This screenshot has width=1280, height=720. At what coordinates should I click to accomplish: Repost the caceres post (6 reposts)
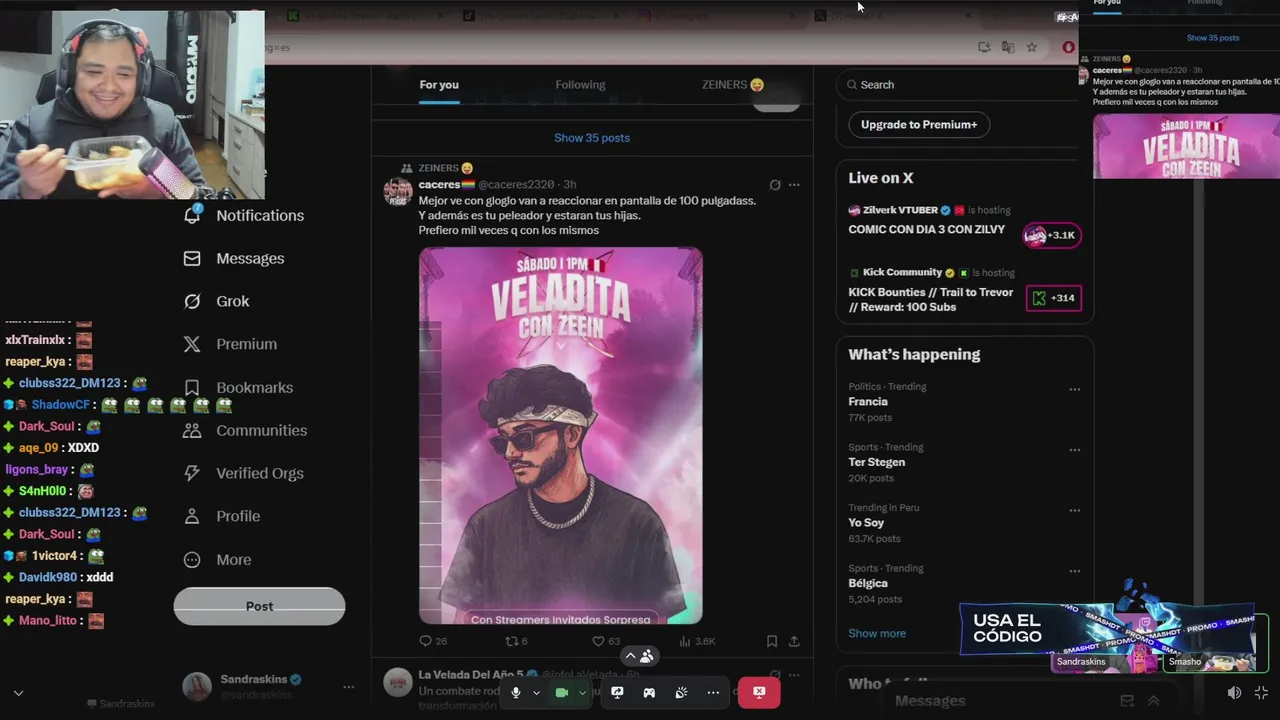(x=516, y=641)
